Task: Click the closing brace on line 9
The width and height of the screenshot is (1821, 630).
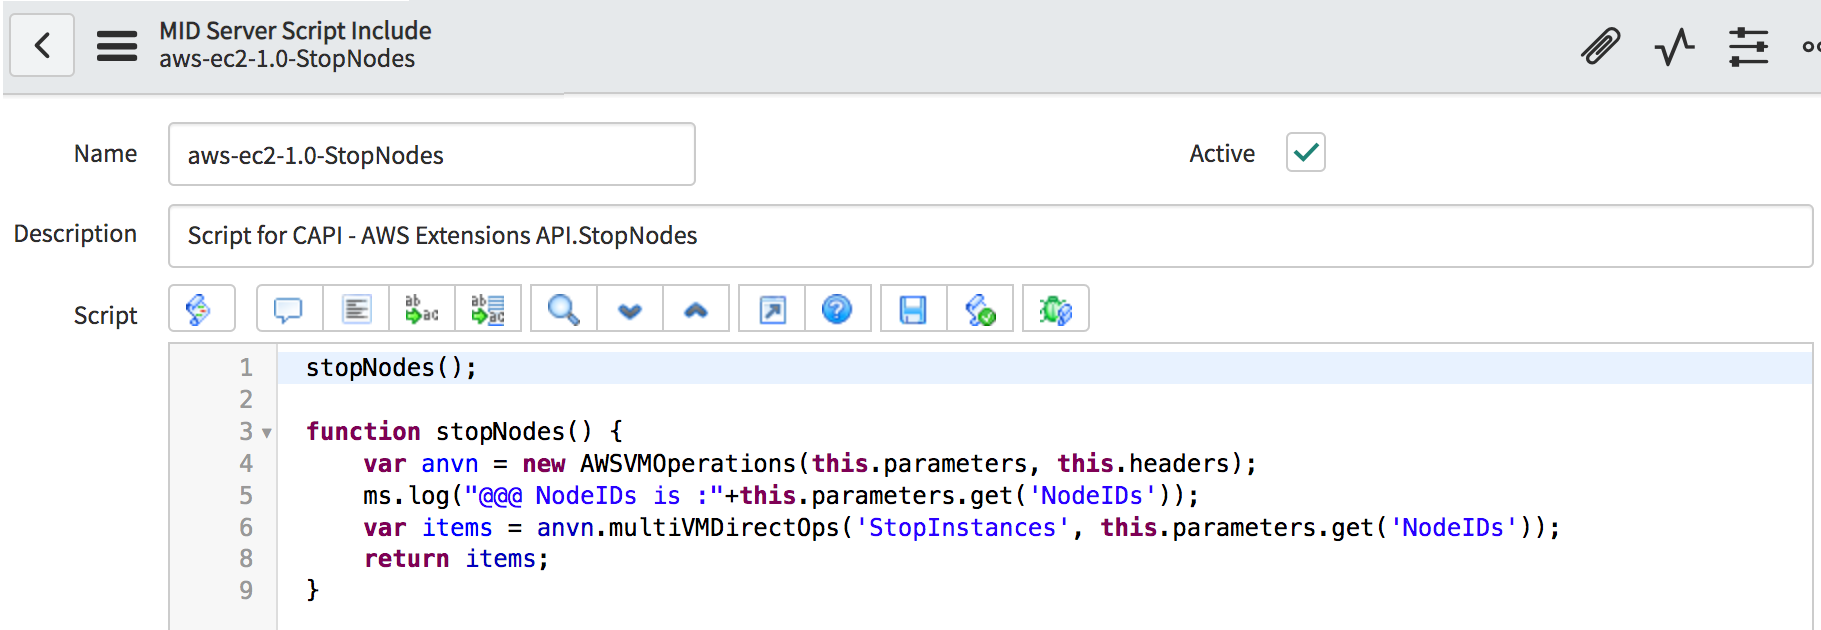Action: [x=312, y=590]
